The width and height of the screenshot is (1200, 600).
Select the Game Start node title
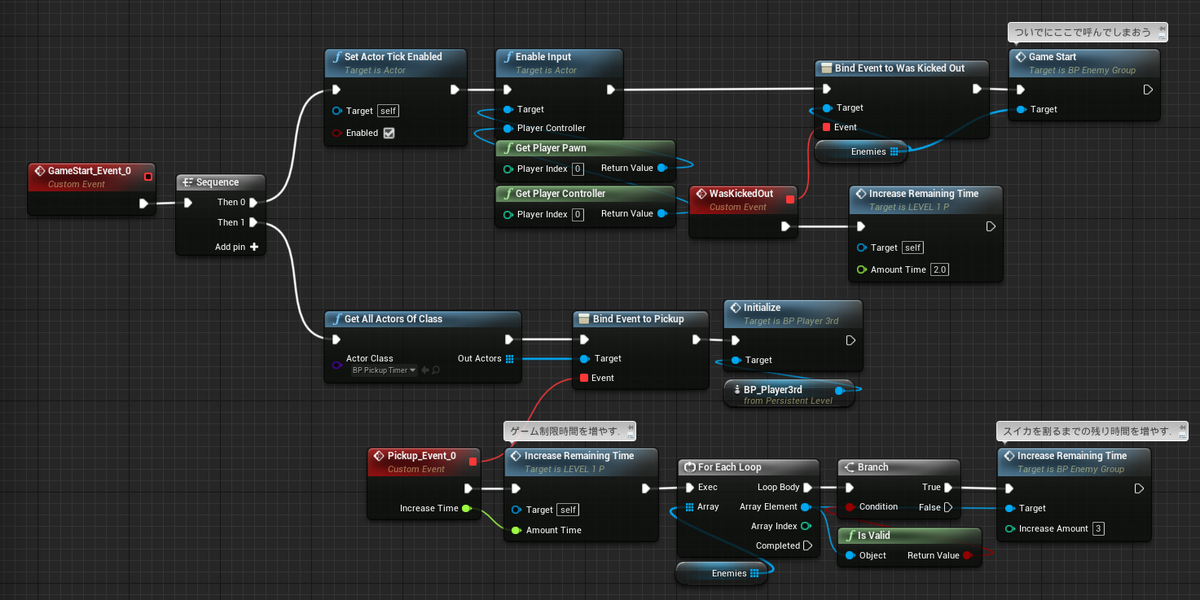point(1052,57)
